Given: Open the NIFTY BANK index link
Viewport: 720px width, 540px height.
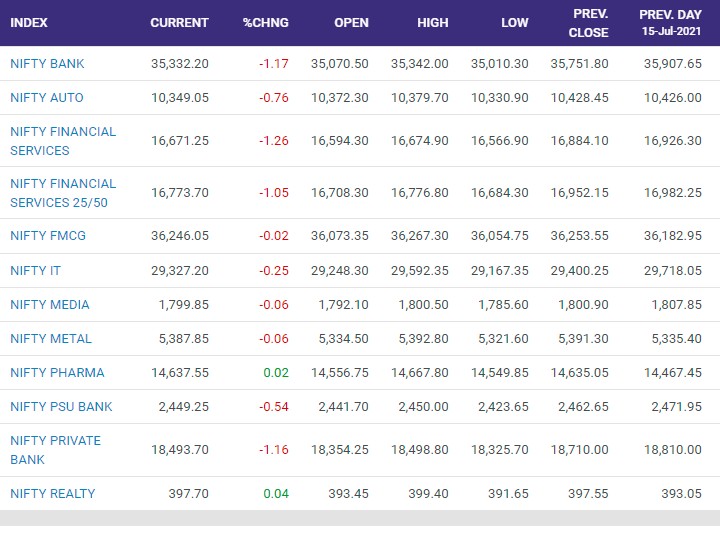Looking at the screenshot, I should (x=47, y=63).
